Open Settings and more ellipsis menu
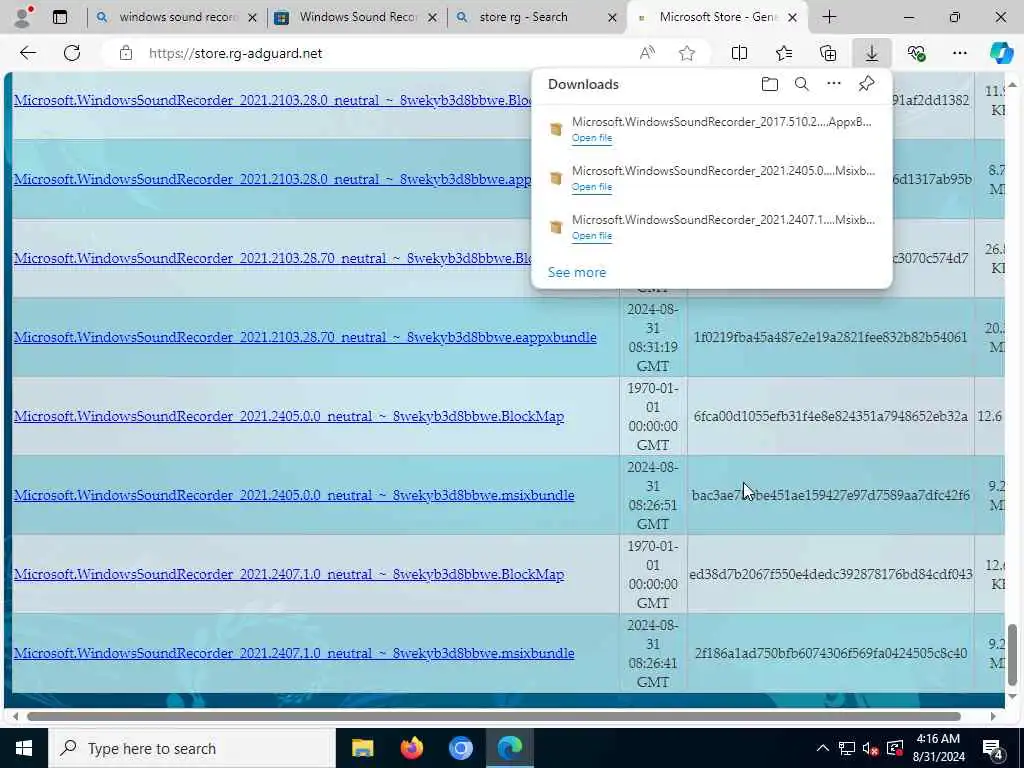Screen dimensions: 1024x768 point(959,53)
